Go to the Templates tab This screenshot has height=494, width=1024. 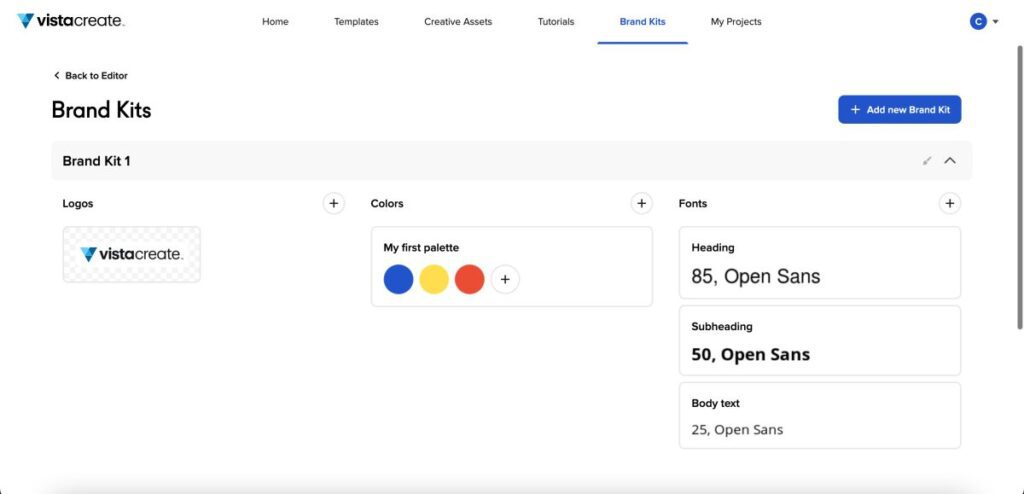coord(356,22)
